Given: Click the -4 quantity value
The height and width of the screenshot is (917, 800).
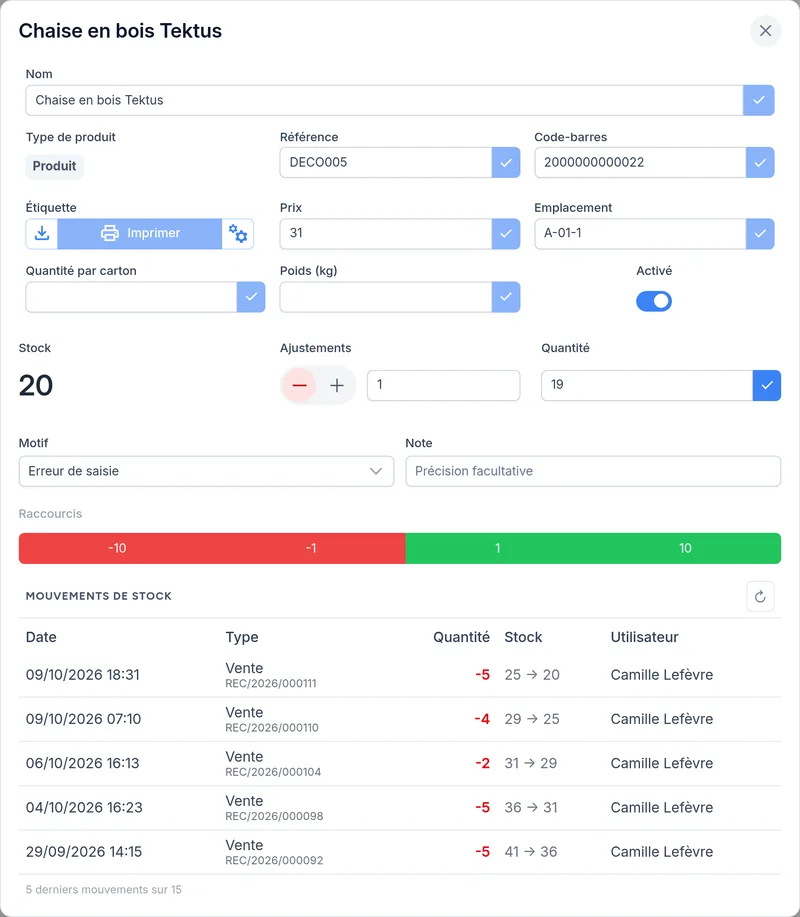Looking at the screenshot, I should click(x=482, y=719).
